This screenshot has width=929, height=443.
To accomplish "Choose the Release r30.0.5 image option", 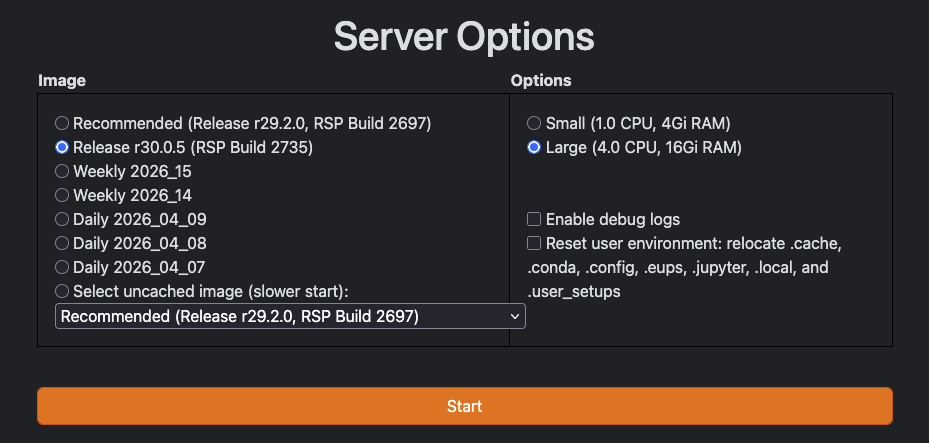I will click(x=62, y=147).
